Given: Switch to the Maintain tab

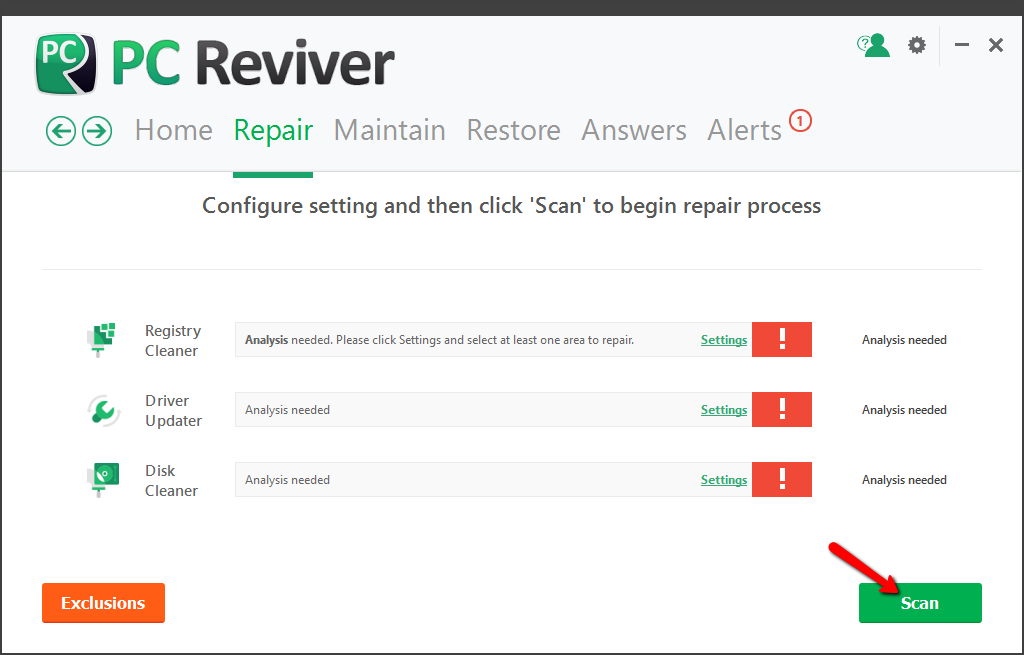Looking at the screenshot, I should (390, 130).
